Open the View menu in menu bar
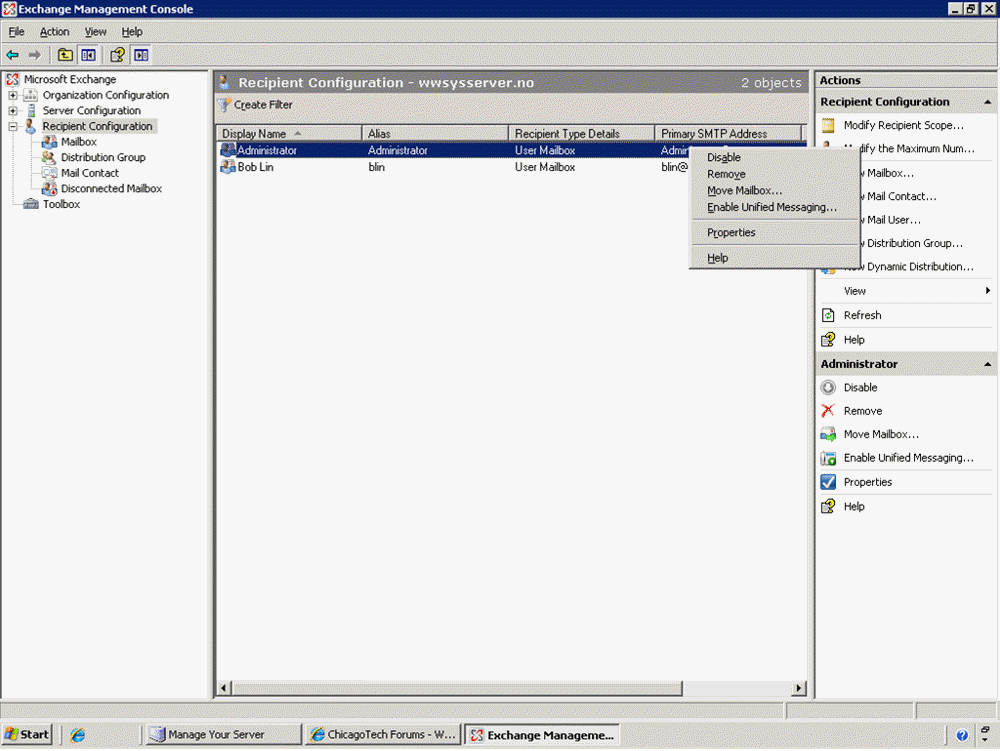Viewport: 1000px width, 751px height. point(96,31)
